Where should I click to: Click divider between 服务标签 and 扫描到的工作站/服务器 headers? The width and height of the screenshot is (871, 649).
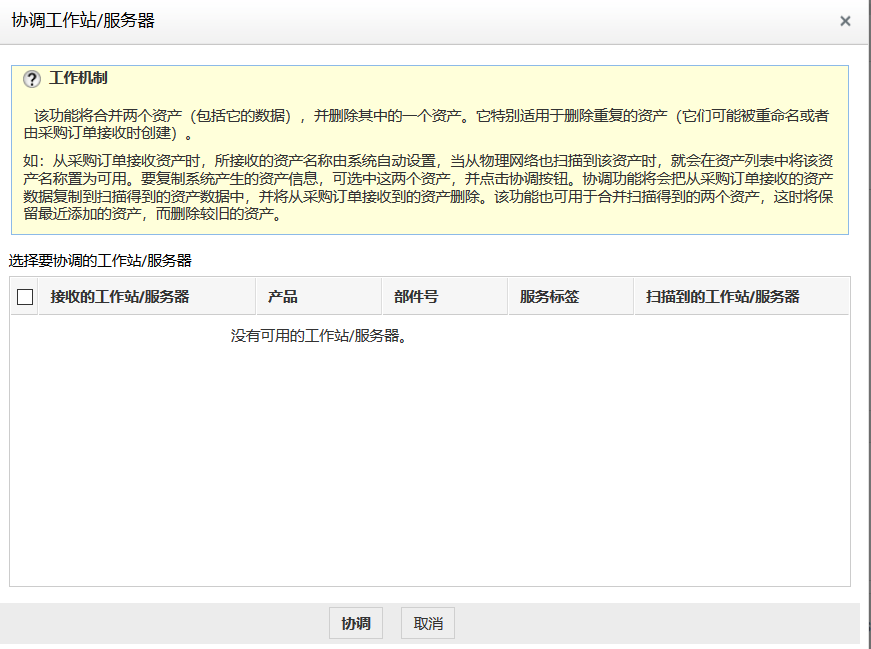coord(633,297)
